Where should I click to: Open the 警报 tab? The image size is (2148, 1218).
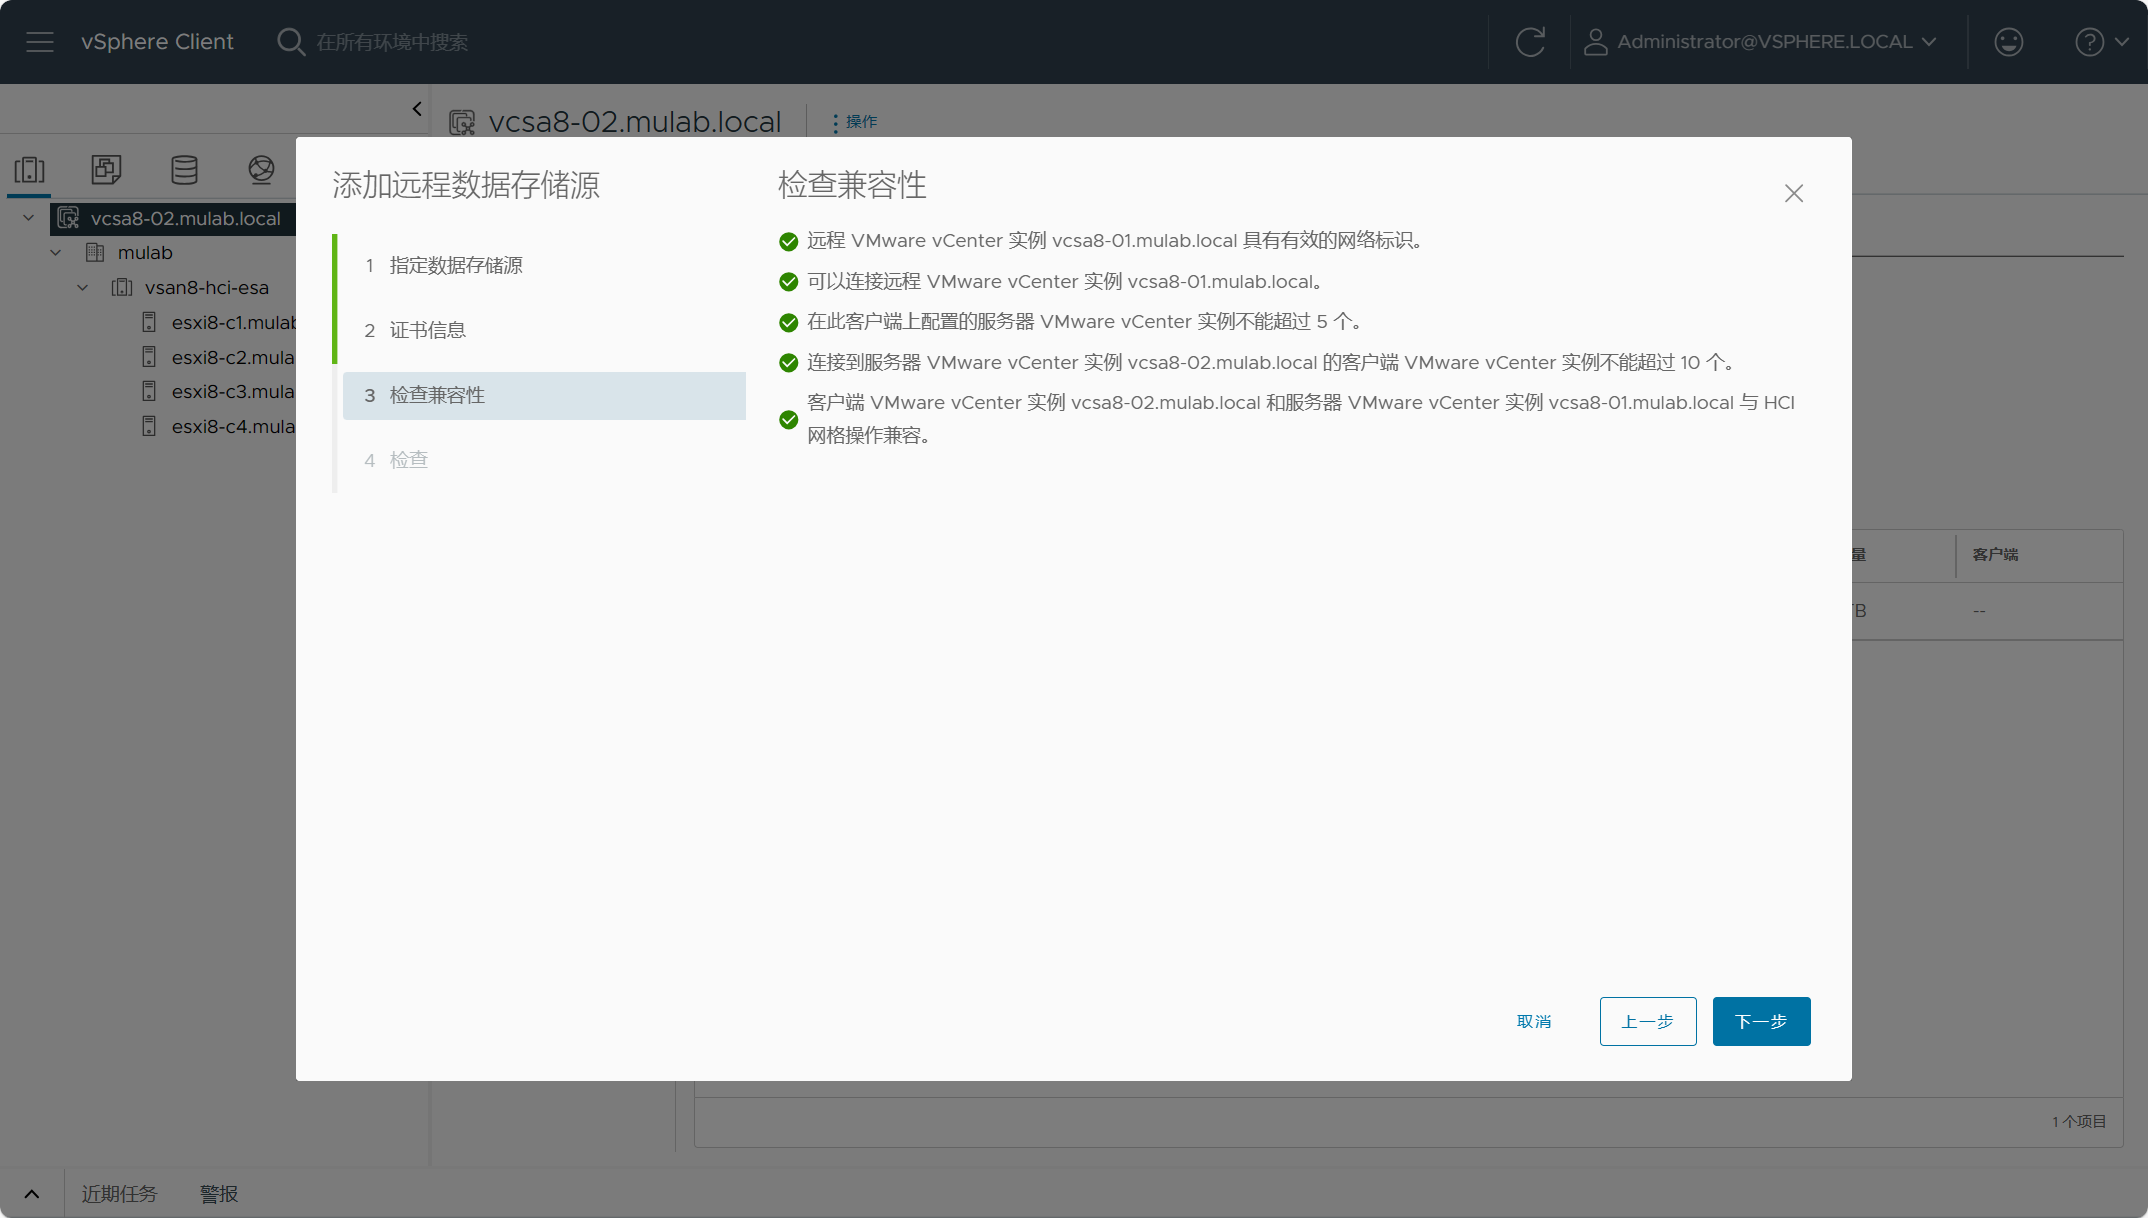(x=219, y=1194)
